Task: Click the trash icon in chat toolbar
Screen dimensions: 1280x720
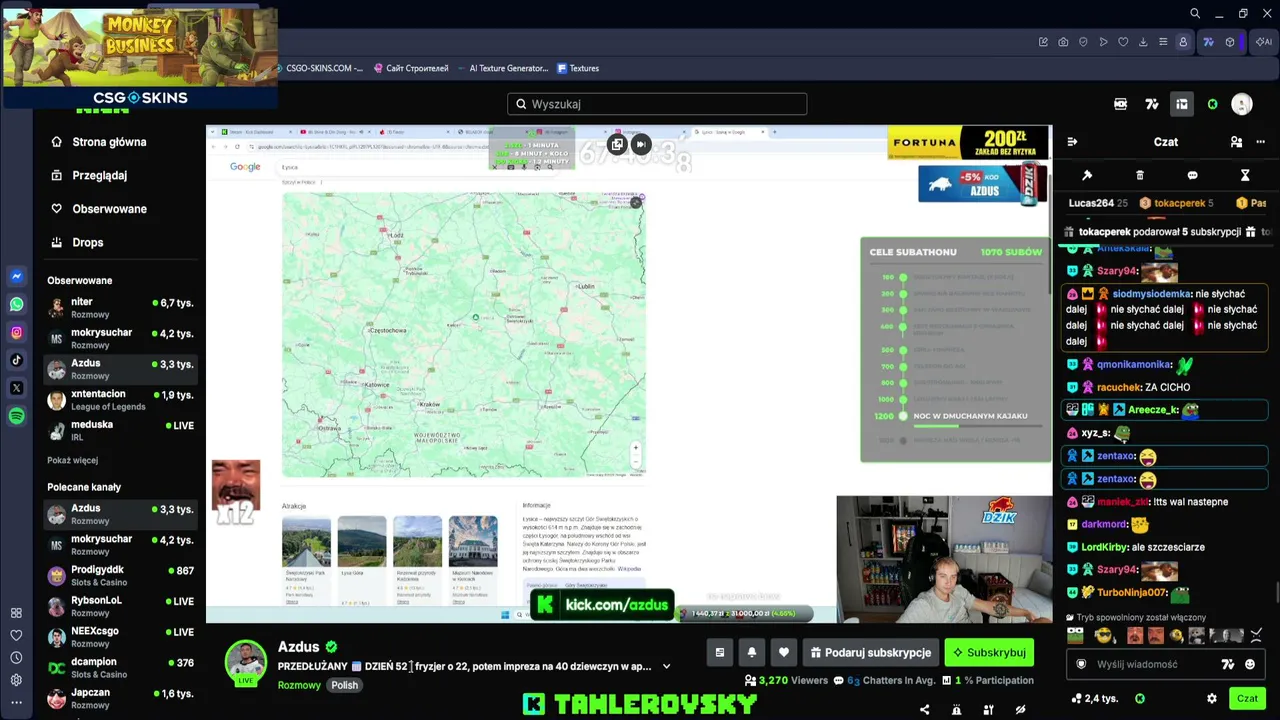Action: [1140, 175]
